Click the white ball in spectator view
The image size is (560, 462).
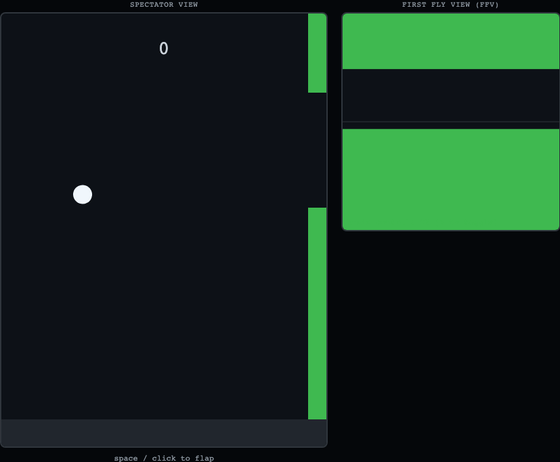coord(82,195)
